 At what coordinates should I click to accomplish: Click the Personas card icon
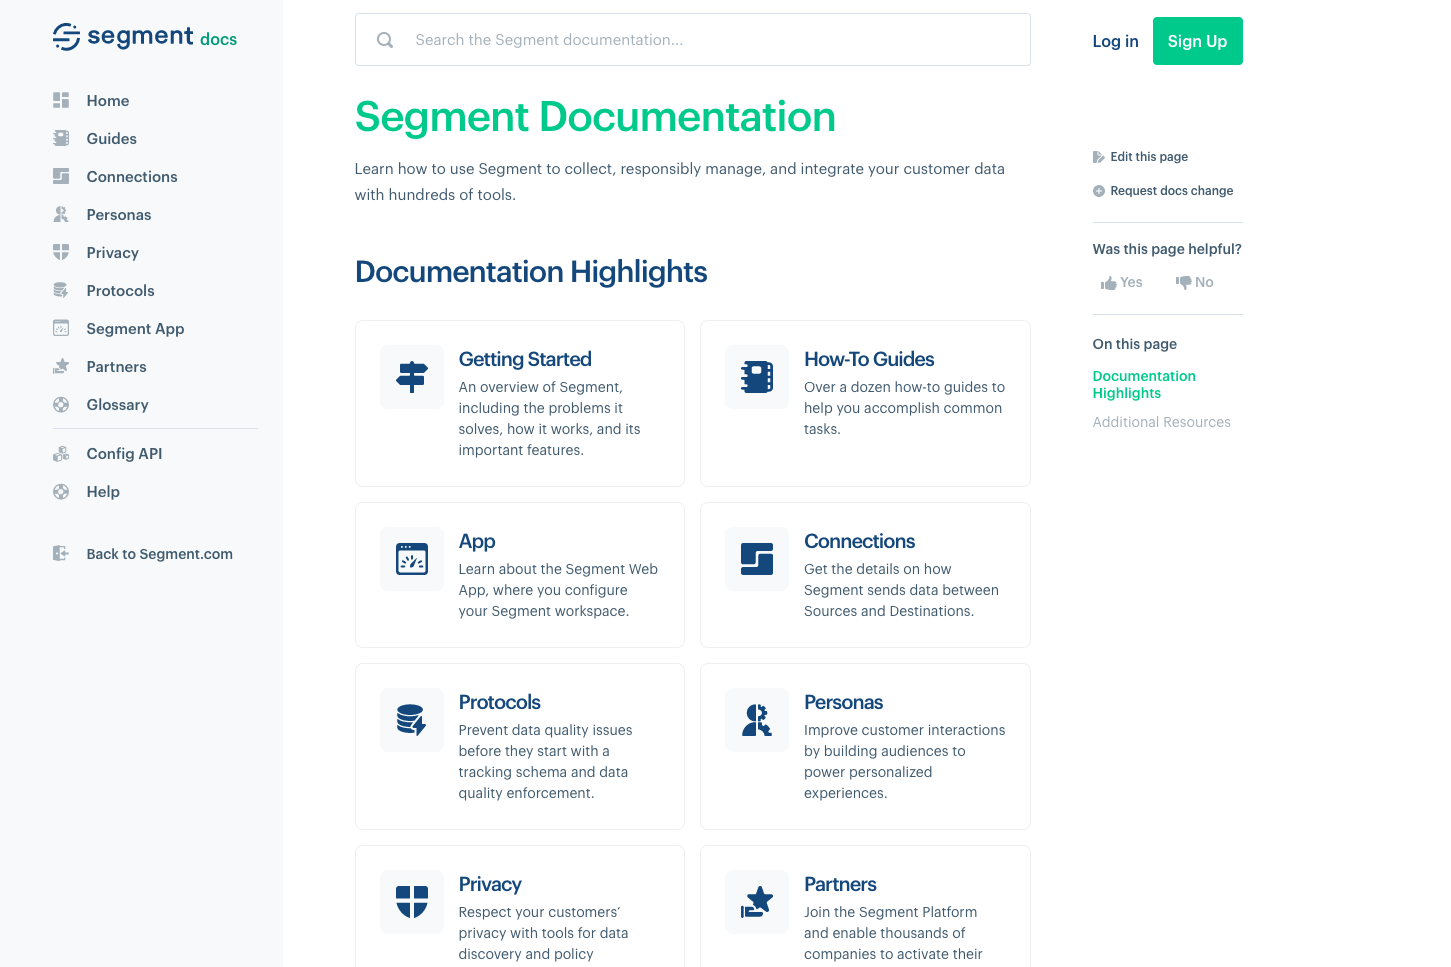(757, 720)
